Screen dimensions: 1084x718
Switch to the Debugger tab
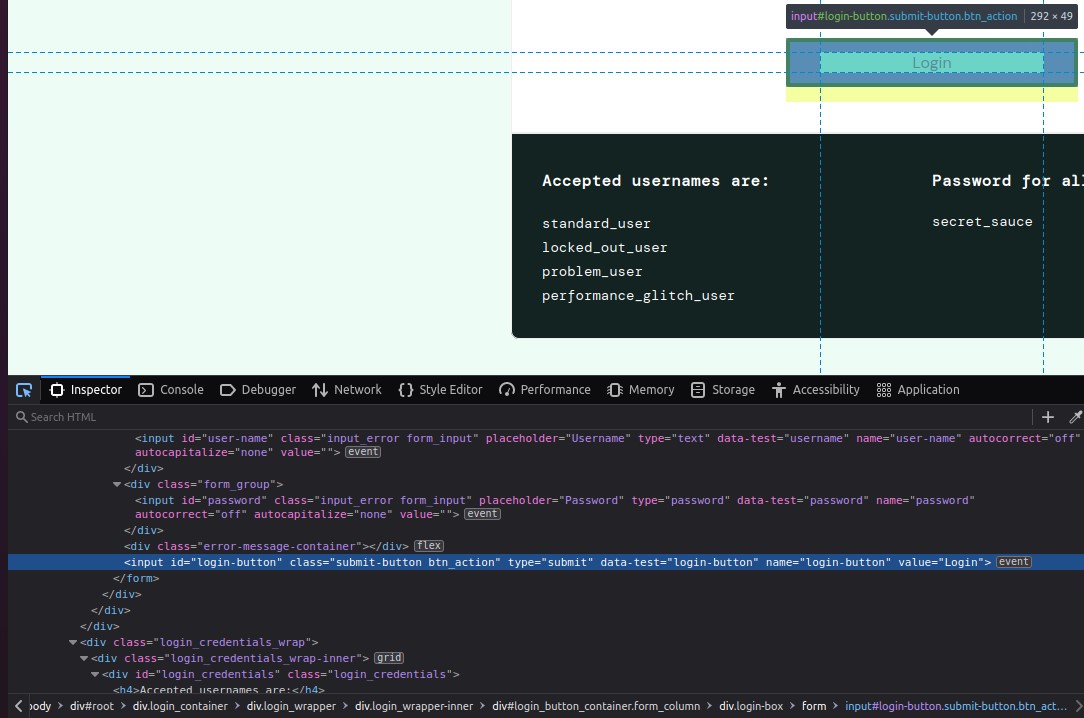coord(257,390)
